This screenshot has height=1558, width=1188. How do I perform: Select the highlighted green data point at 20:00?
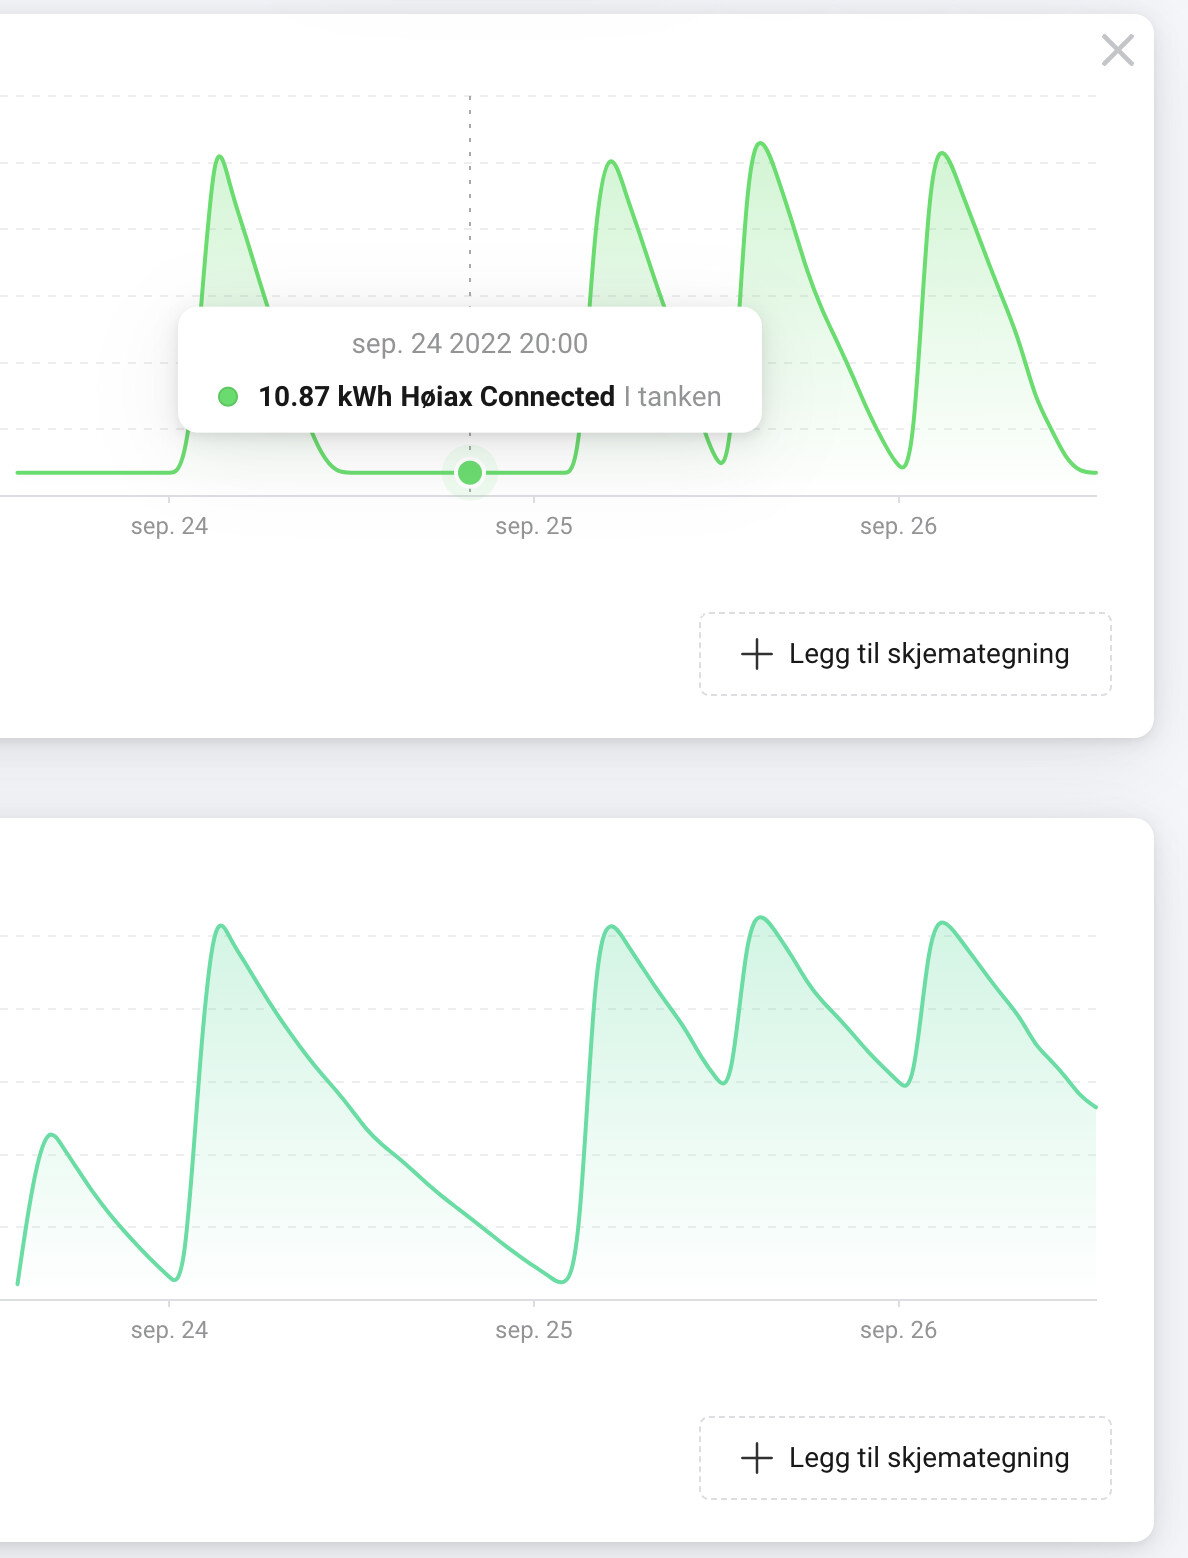click(470, 473)
